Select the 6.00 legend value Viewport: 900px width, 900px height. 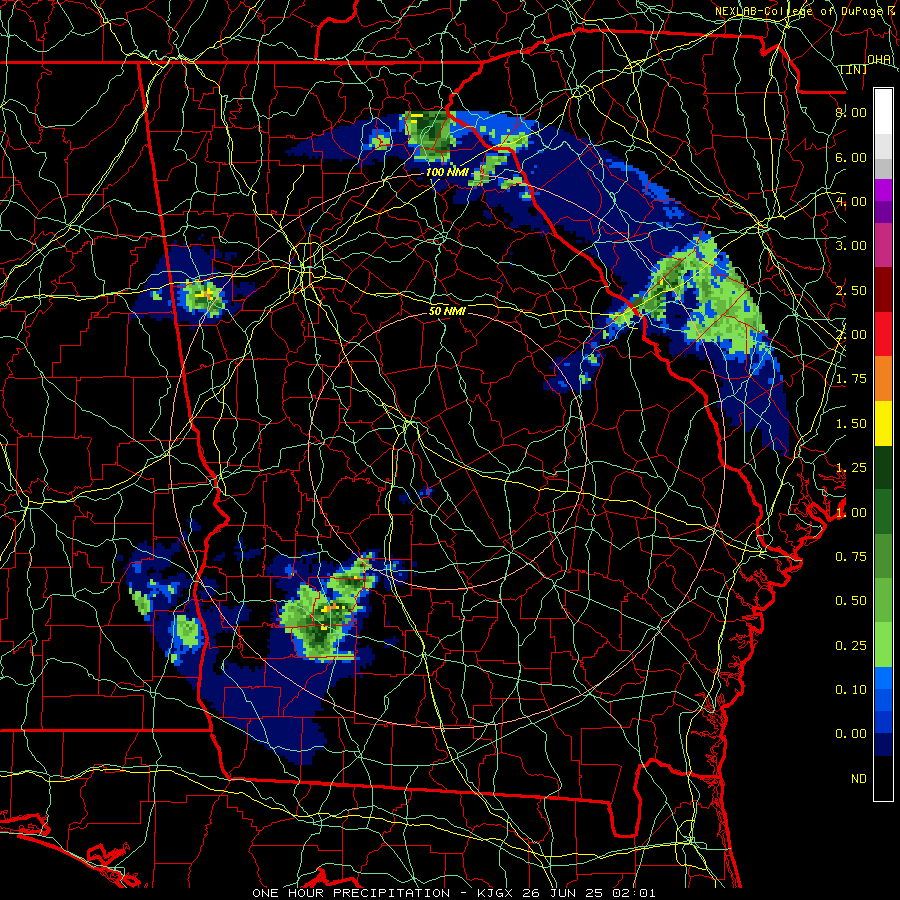(851, 157)
